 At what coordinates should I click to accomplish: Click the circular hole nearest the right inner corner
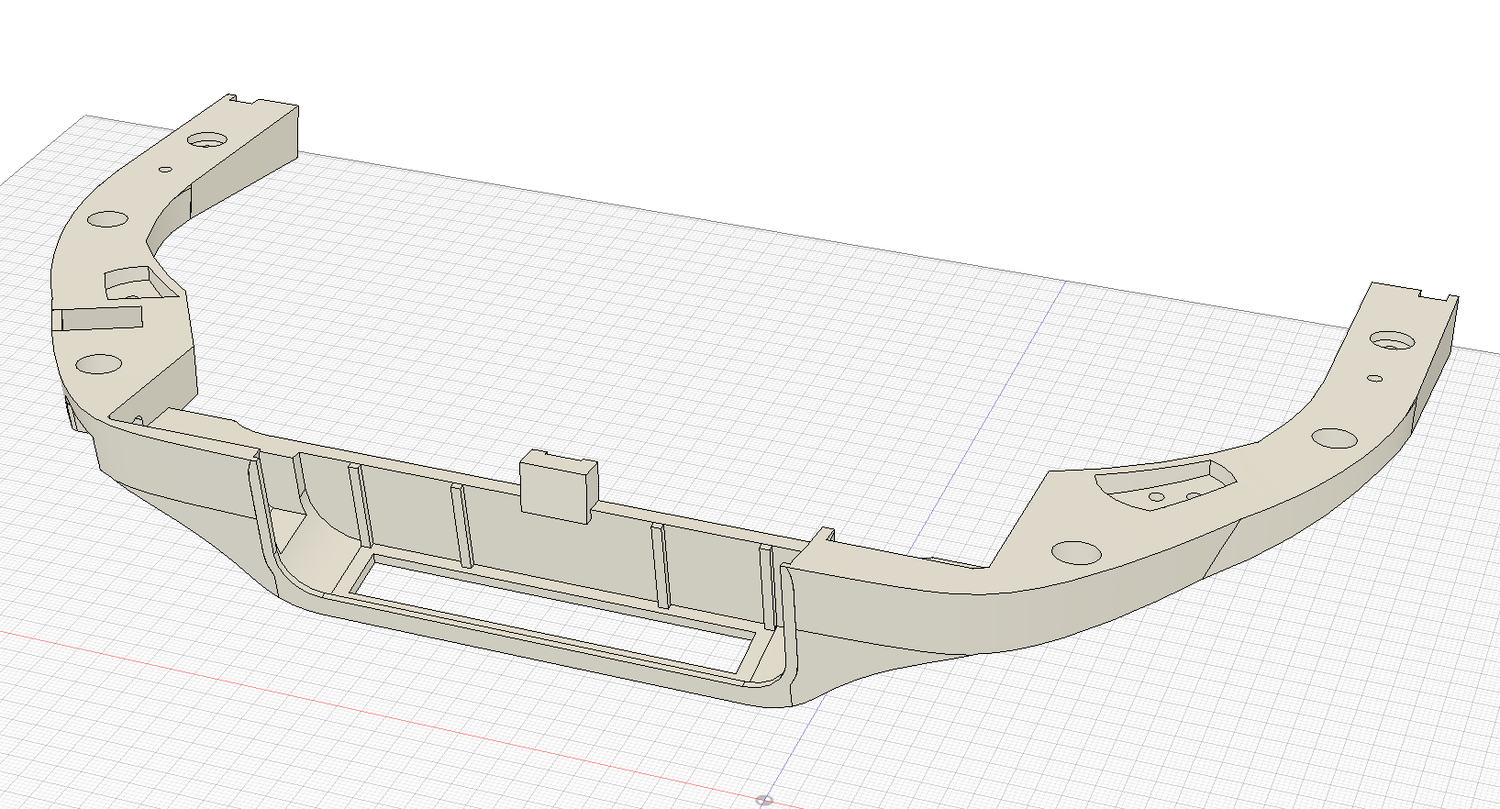point(1076,551)
